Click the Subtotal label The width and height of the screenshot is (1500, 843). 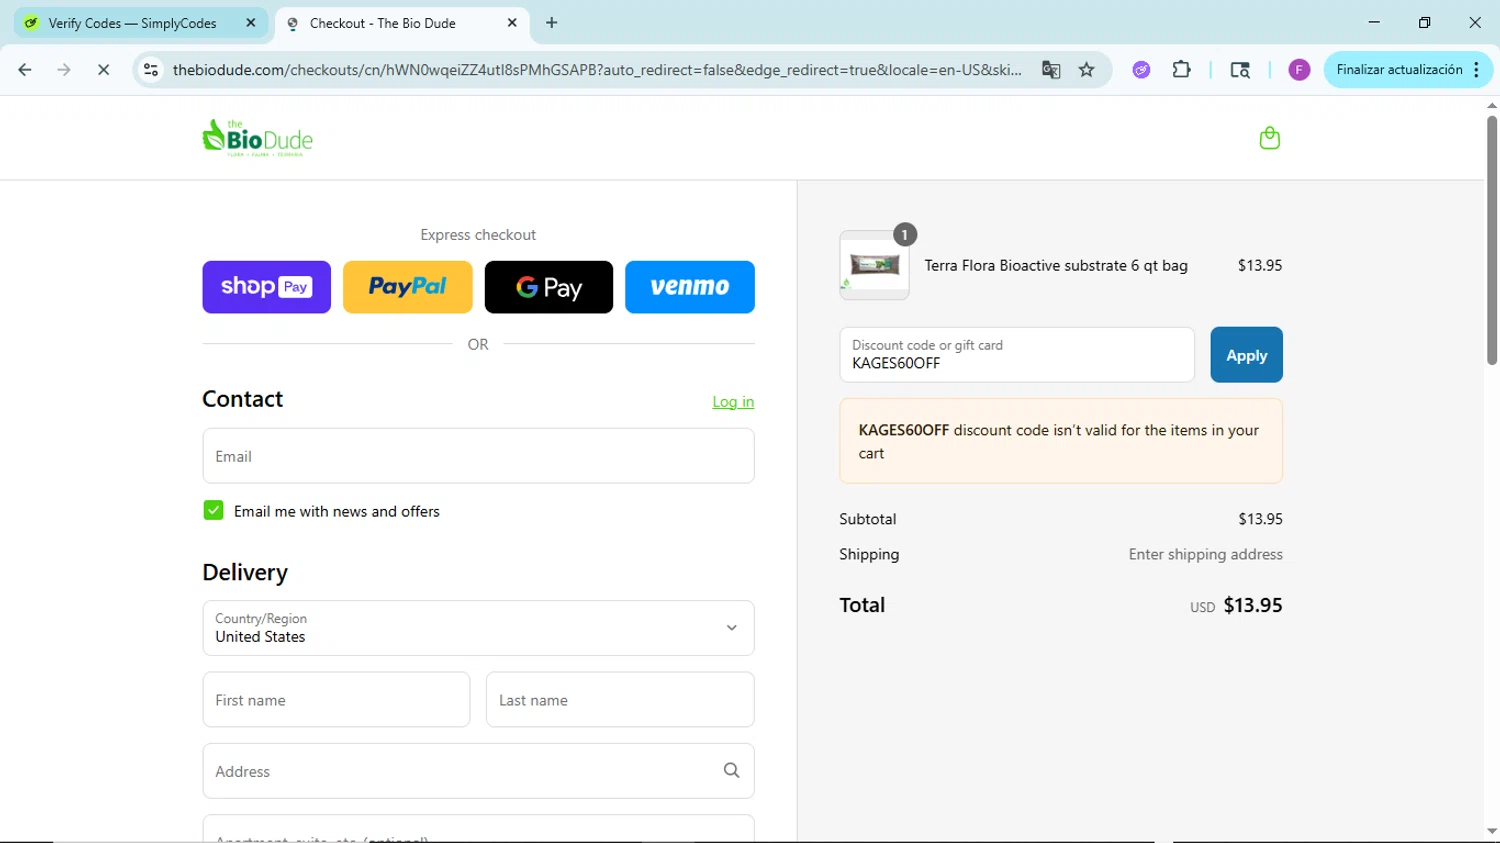(868, 519)
